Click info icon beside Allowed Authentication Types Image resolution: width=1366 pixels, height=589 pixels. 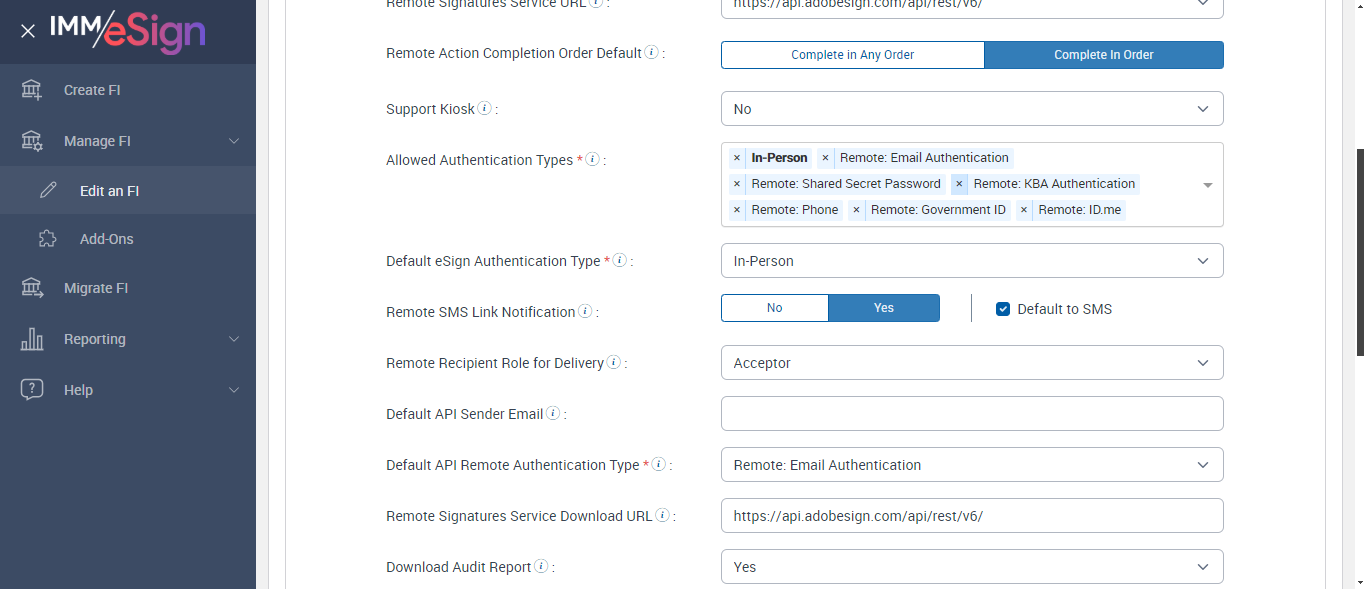point(592,159)
